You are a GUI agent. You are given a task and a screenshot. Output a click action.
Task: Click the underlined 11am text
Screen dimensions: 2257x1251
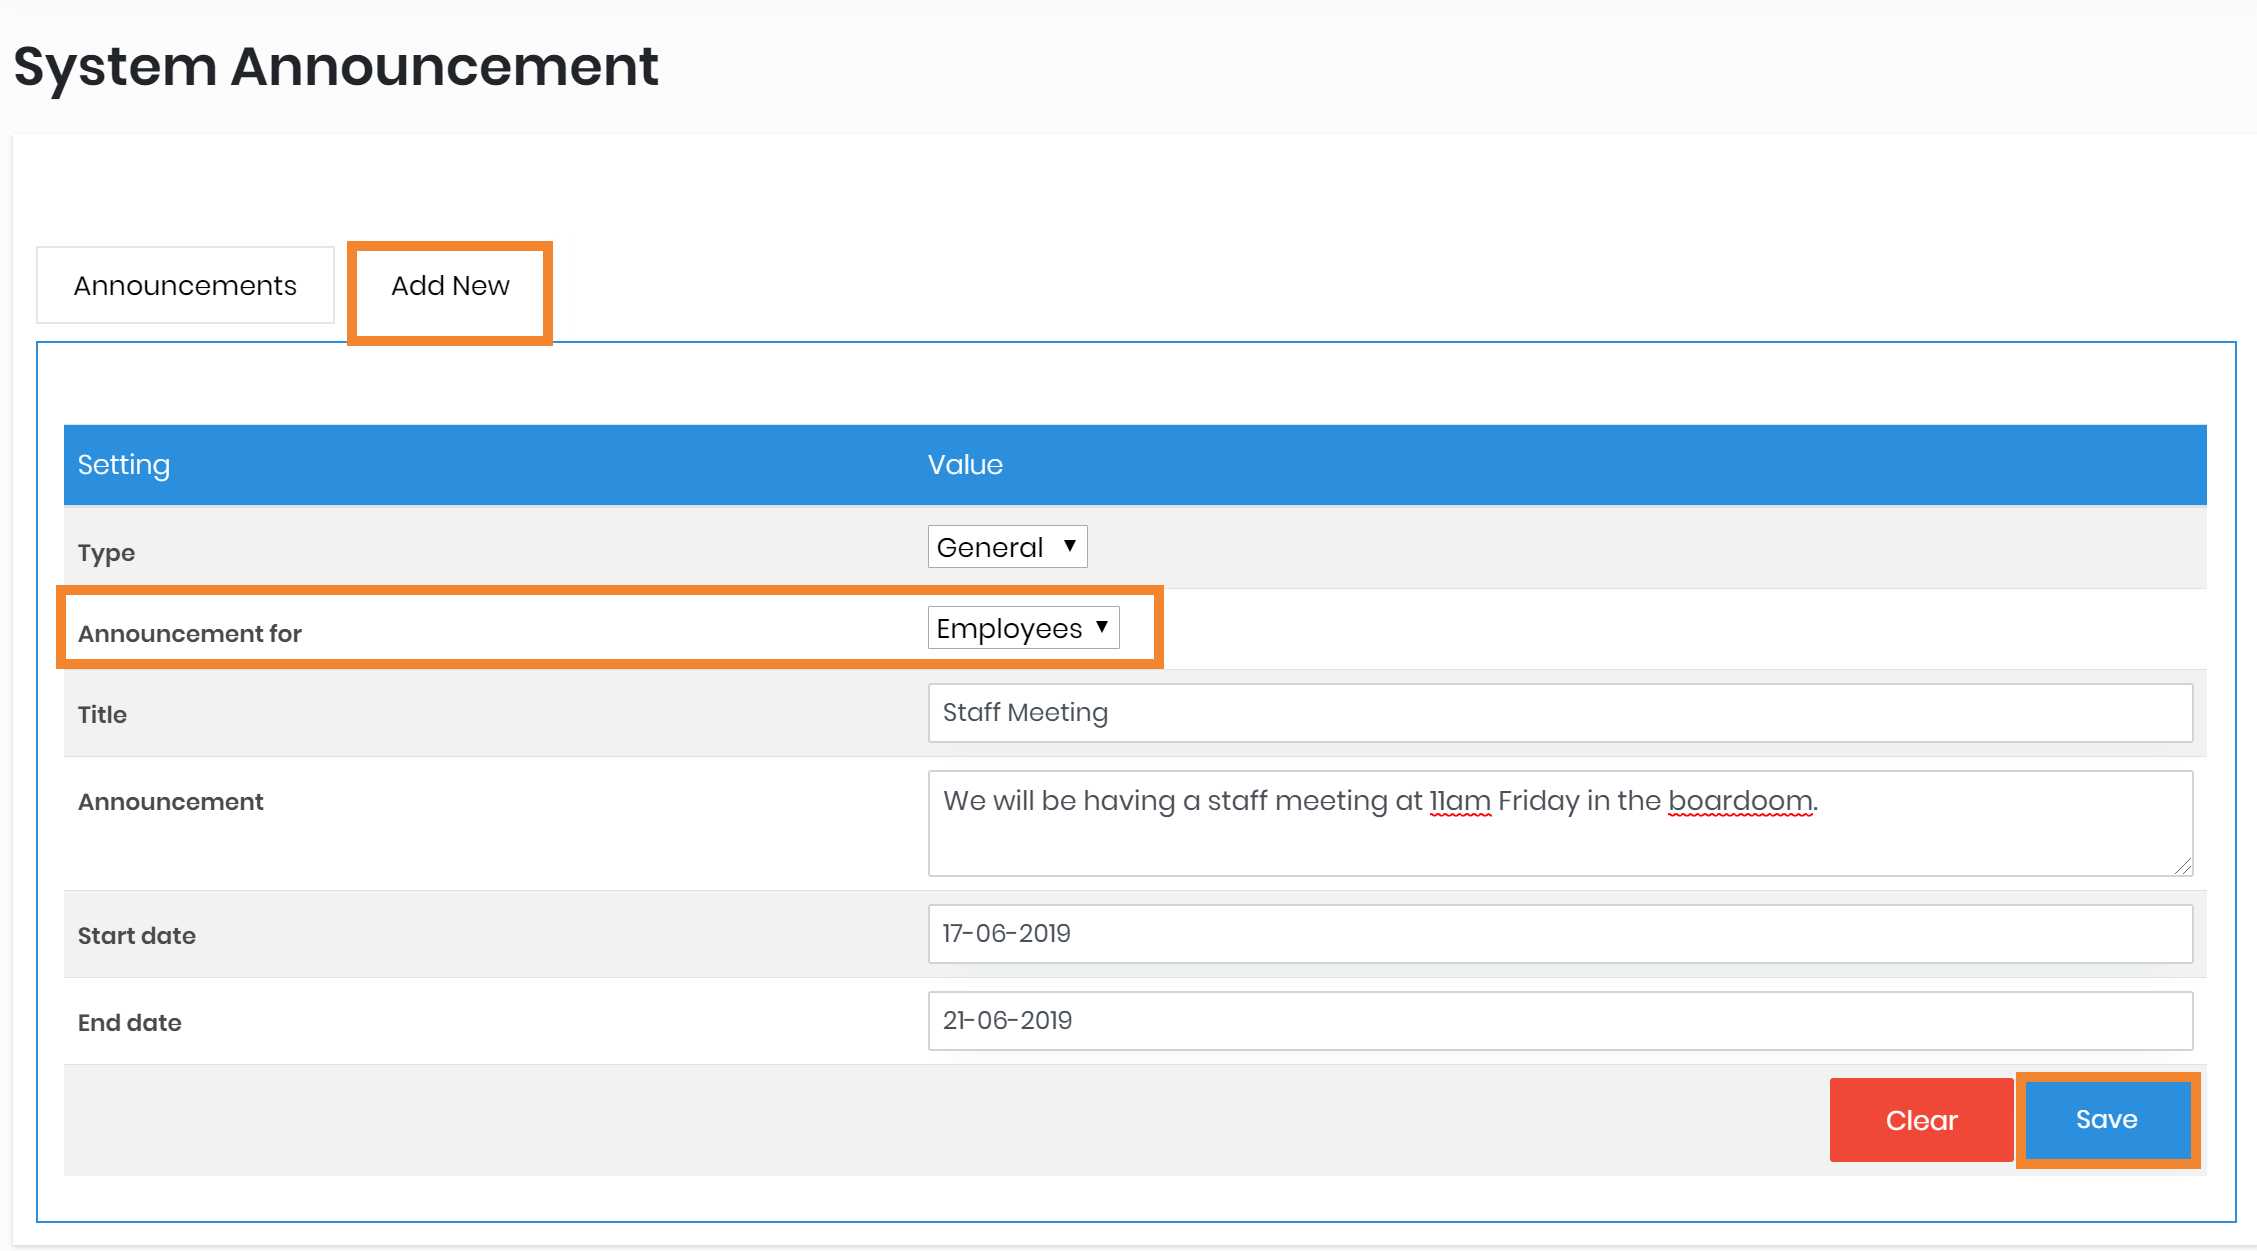[x=1460, y=801]
